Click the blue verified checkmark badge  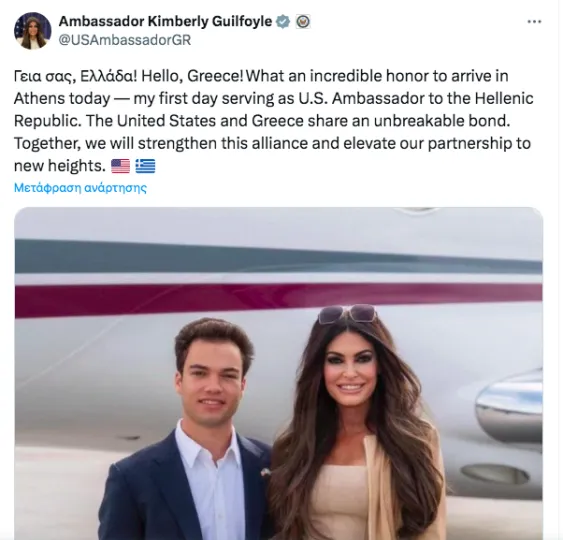[283, 22]
